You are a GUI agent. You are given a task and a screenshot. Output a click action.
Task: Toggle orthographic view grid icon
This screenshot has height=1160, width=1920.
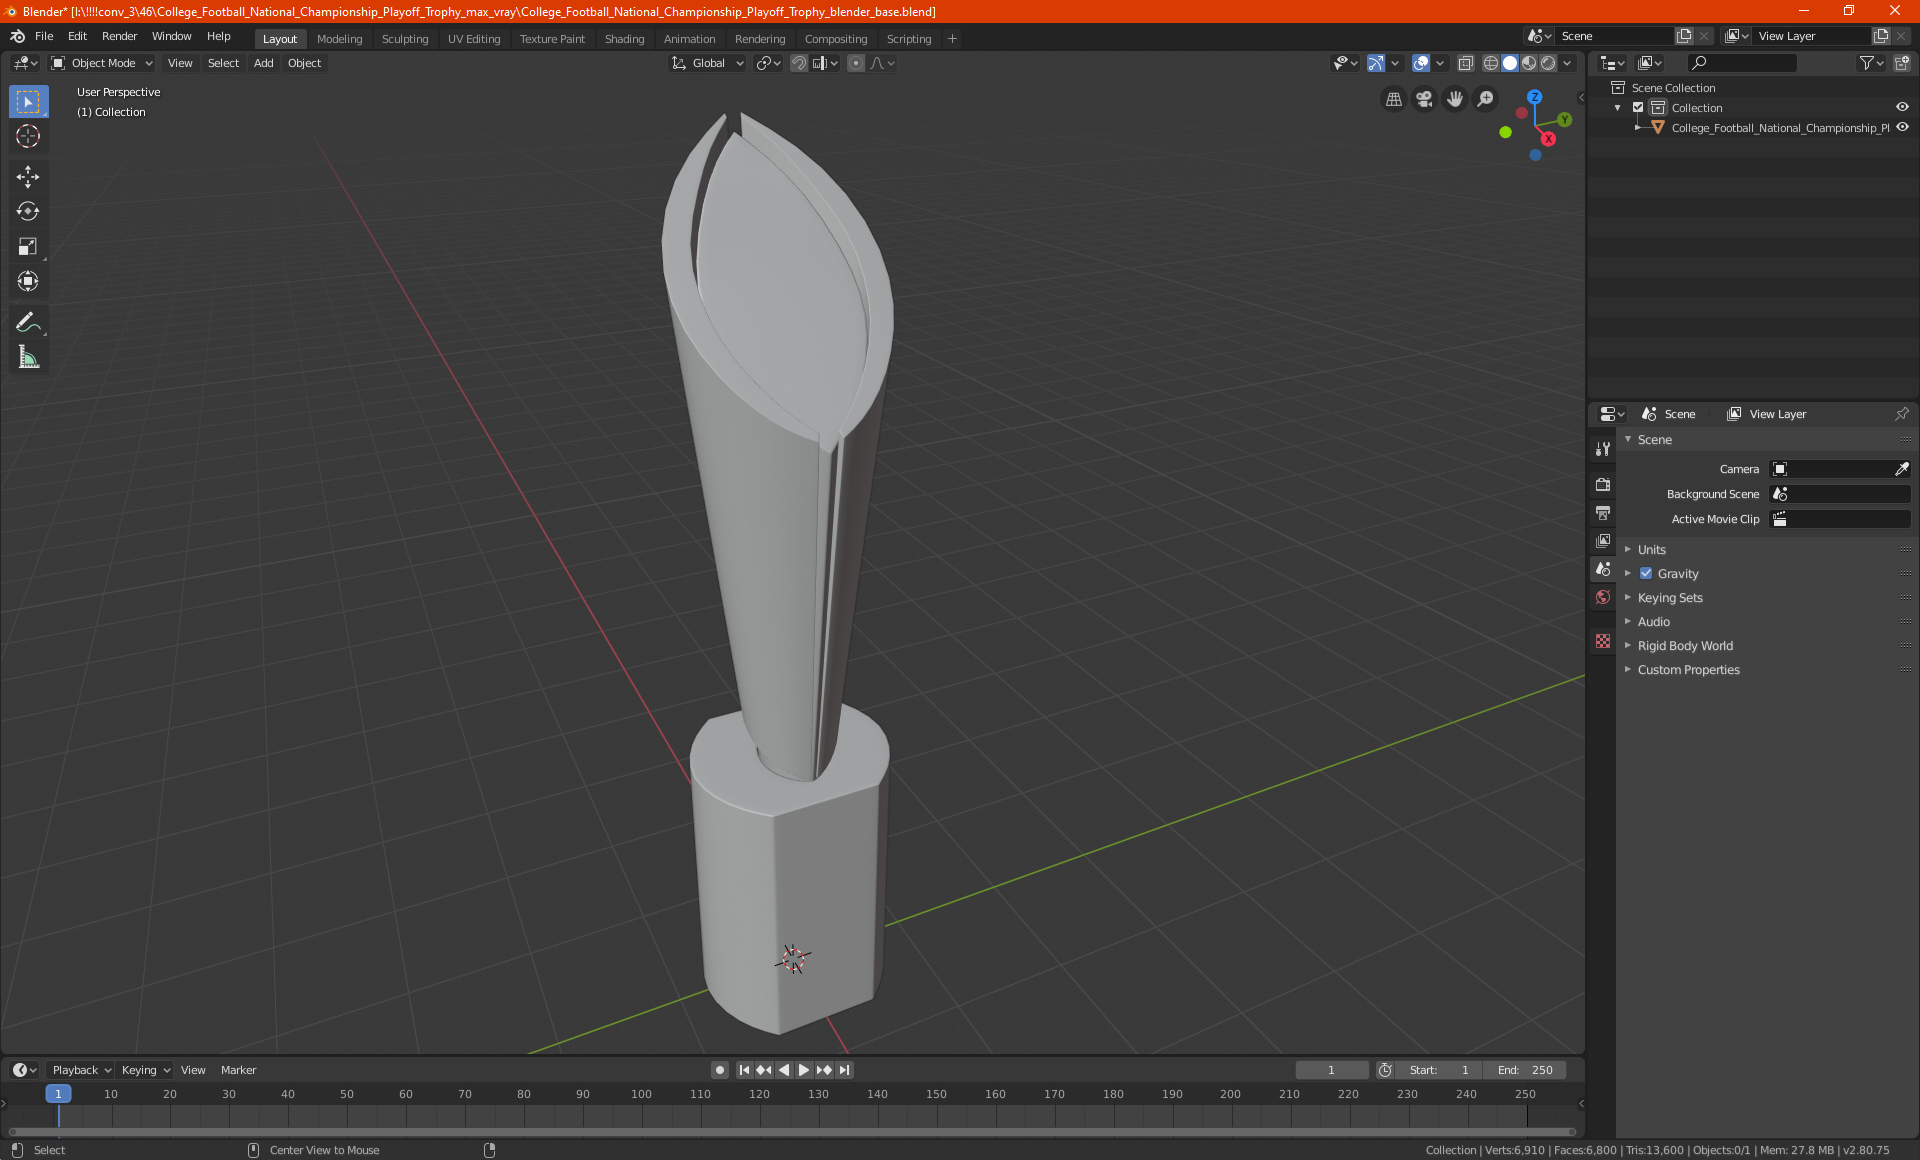(1393, 99)
